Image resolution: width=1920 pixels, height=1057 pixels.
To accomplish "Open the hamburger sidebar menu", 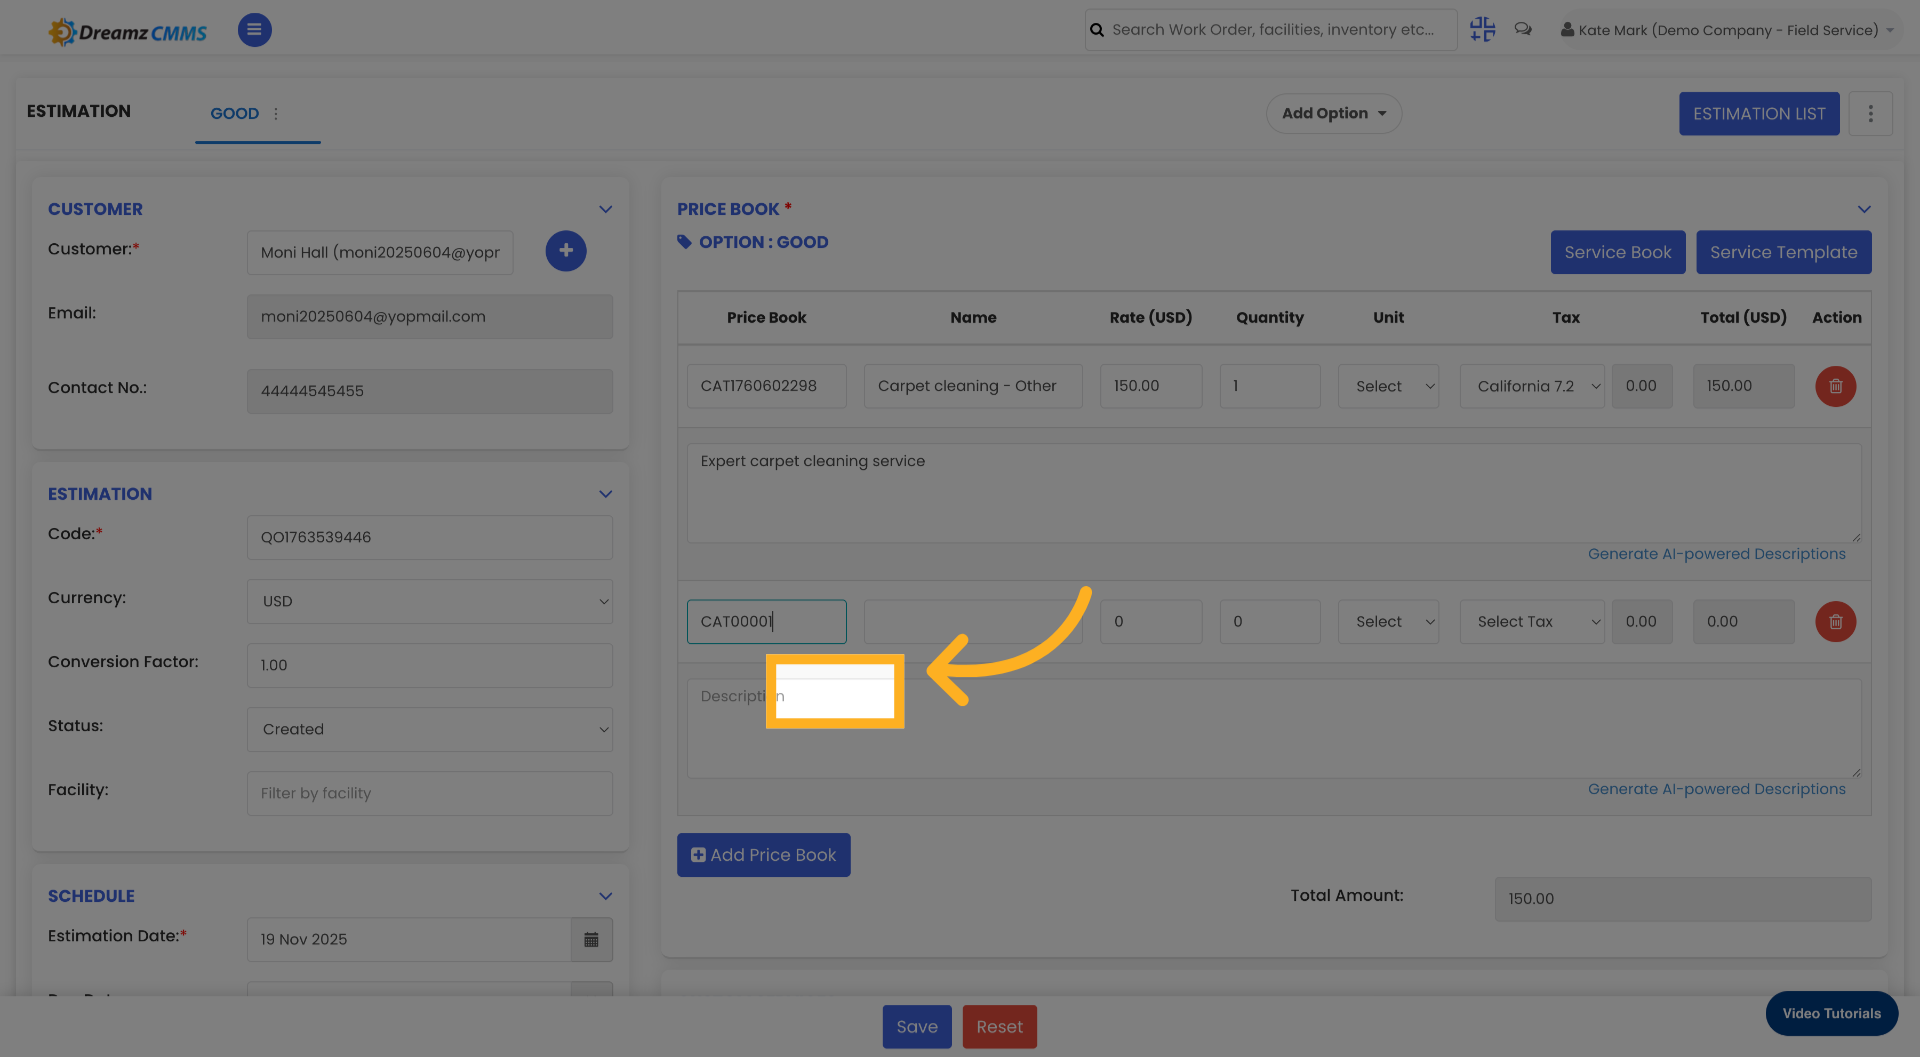I will (x=254, y=30).
